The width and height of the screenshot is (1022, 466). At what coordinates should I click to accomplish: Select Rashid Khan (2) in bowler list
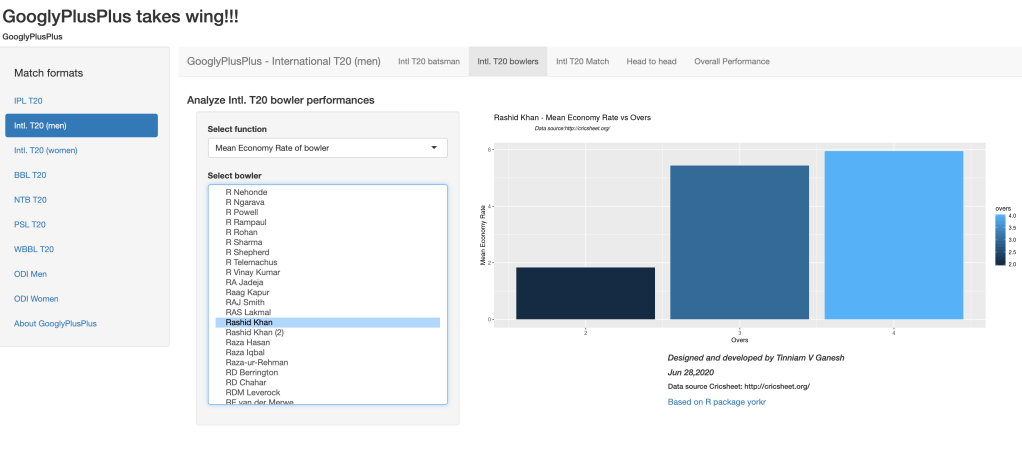(x=255, y=333)
